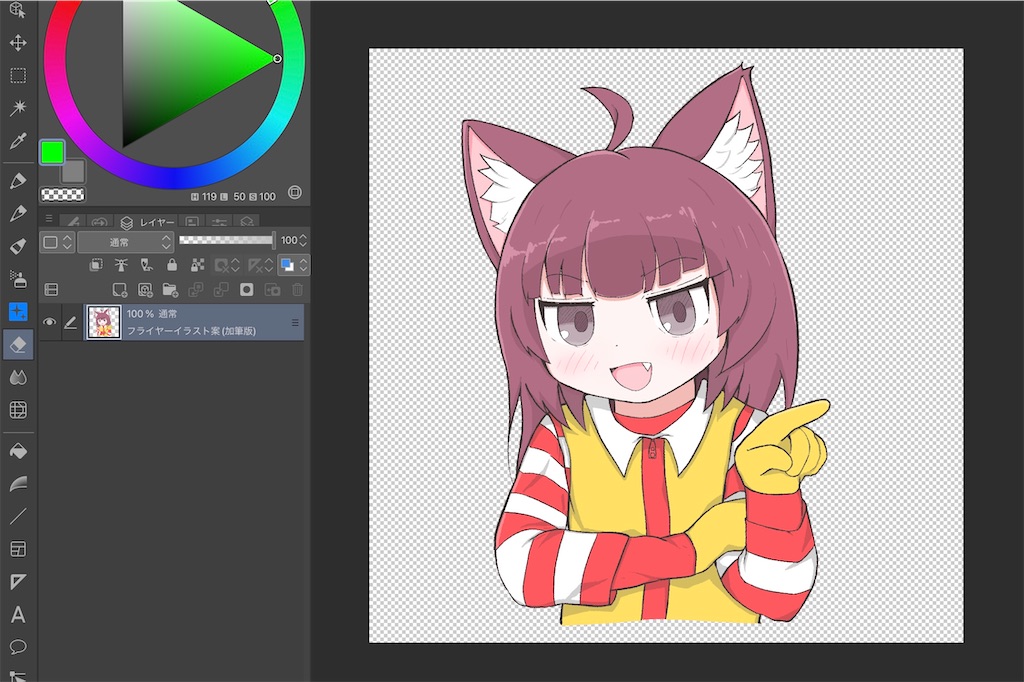Select the Auto select magic wand tool
This screenshot has height=682, width=1024.
tap(18, 108)
